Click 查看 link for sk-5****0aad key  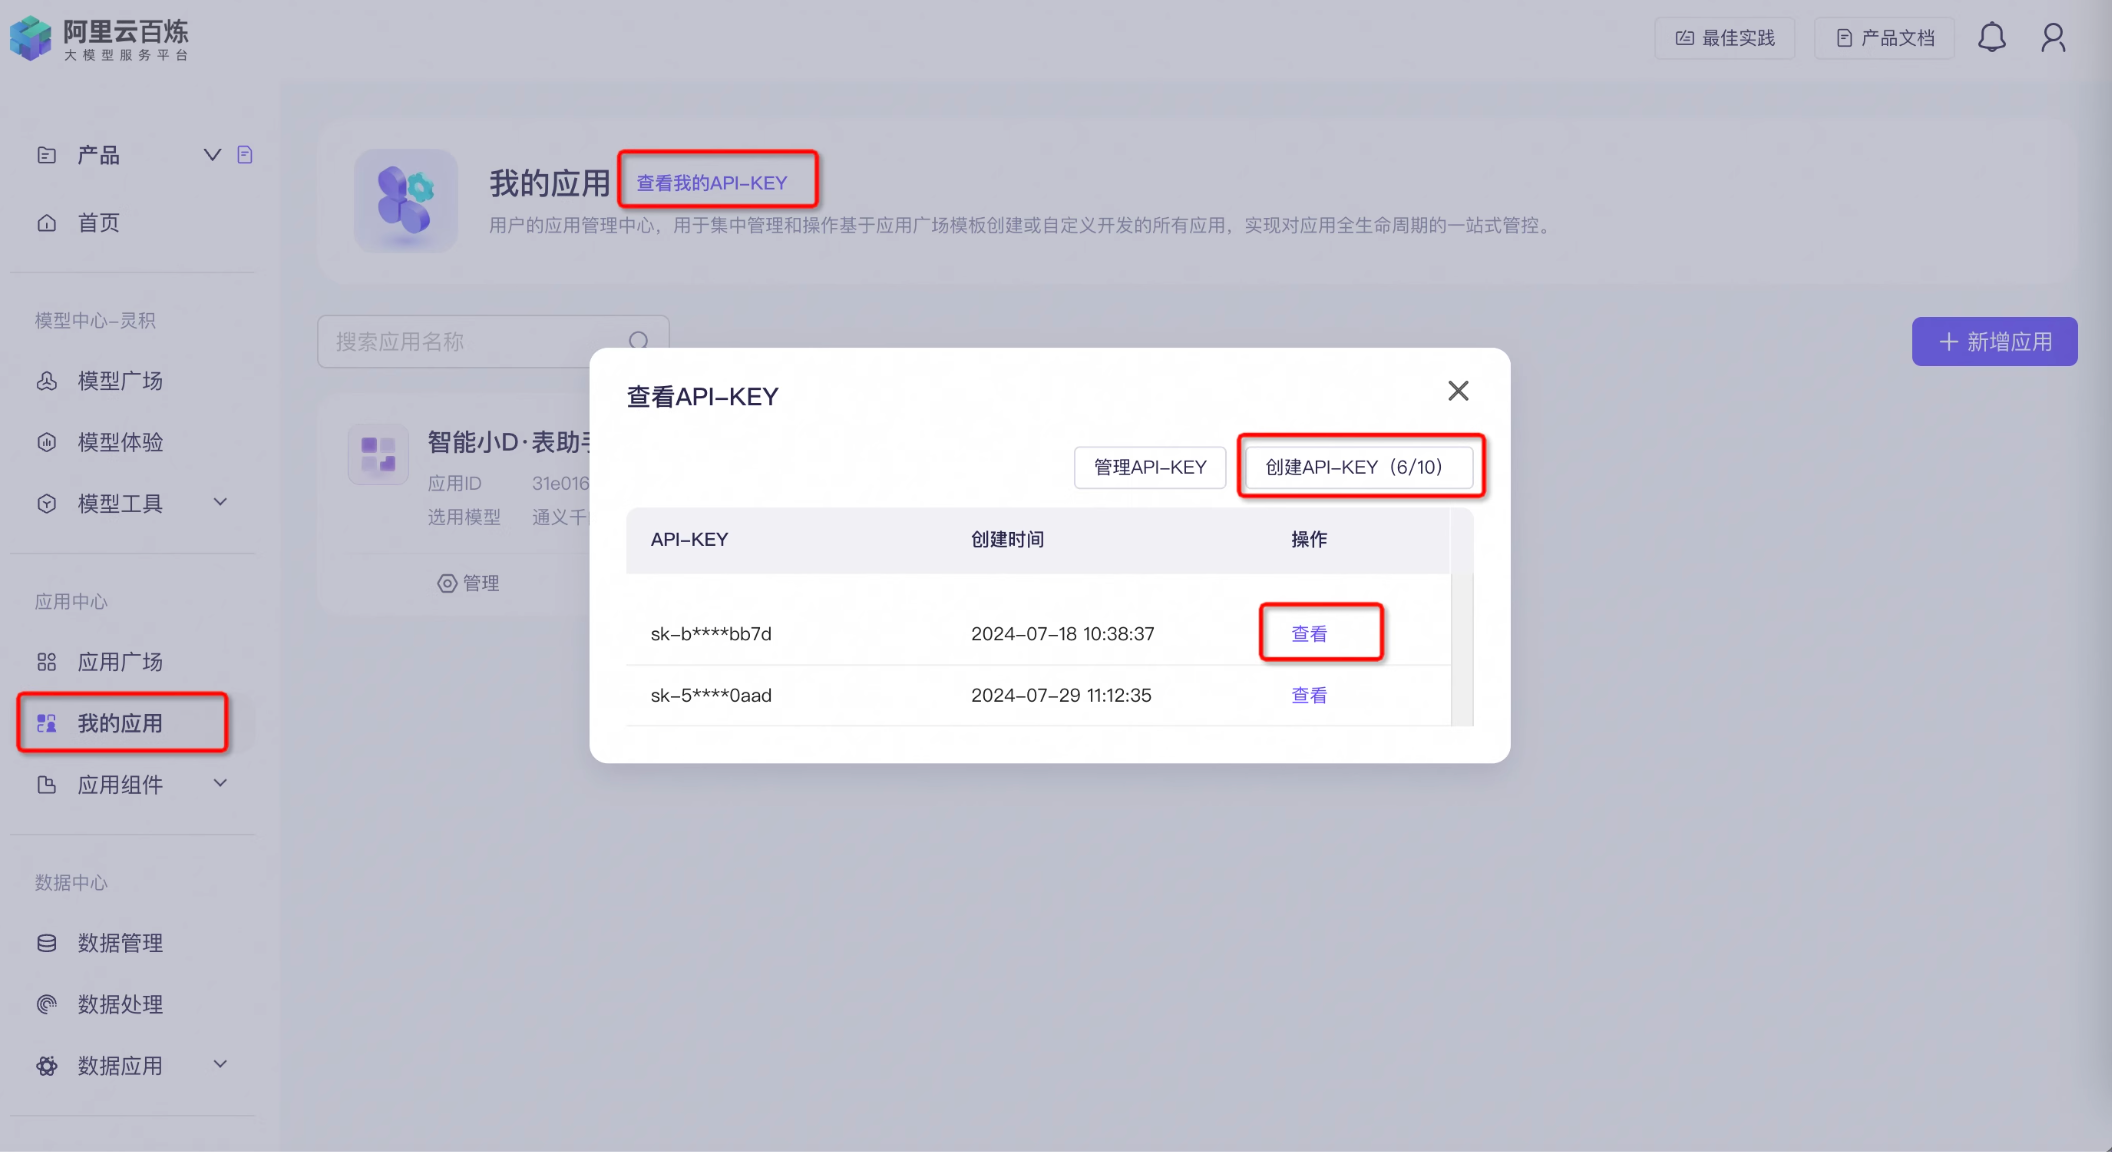pyautogui.click(x=1308, y=695)
